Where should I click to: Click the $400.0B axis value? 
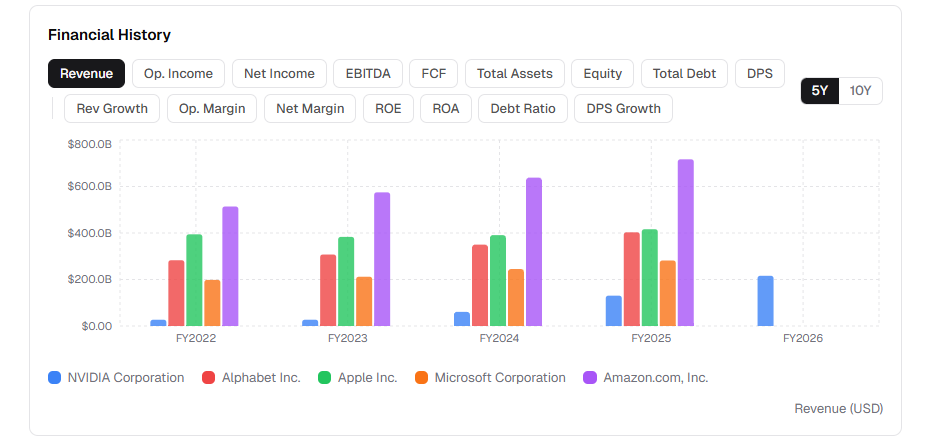click(x=90, y=234)
